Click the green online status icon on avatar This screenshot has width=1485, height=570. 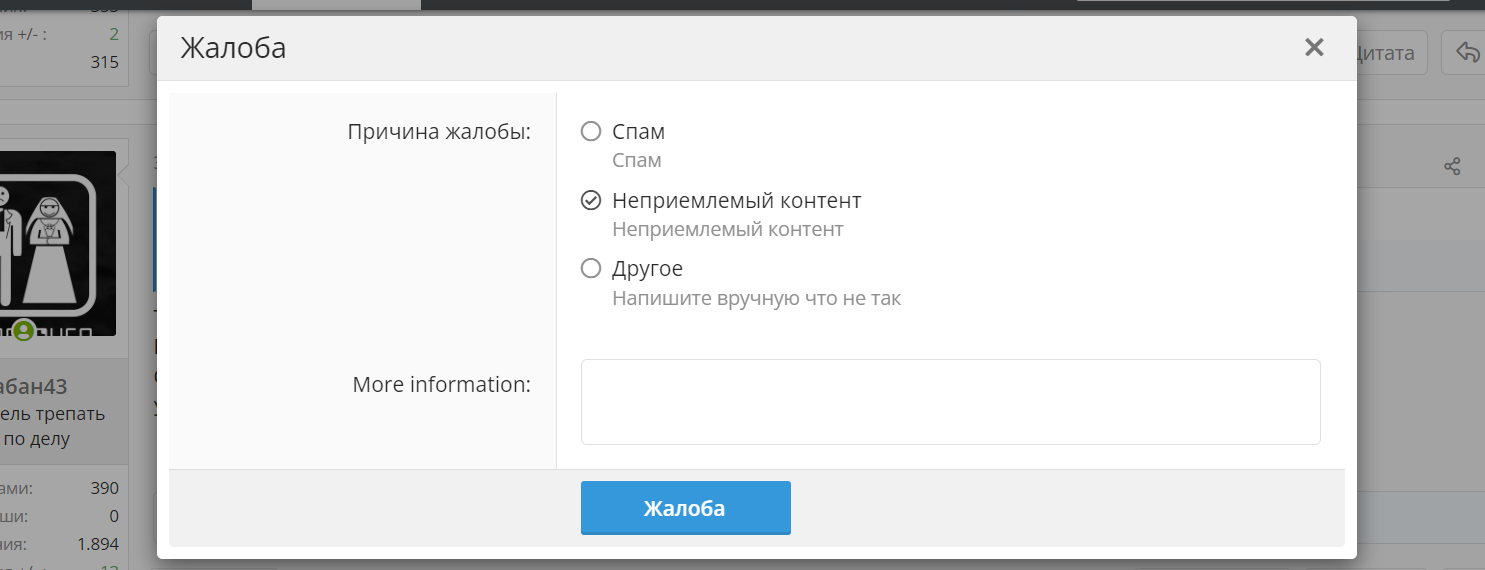[x=23, y=329]
